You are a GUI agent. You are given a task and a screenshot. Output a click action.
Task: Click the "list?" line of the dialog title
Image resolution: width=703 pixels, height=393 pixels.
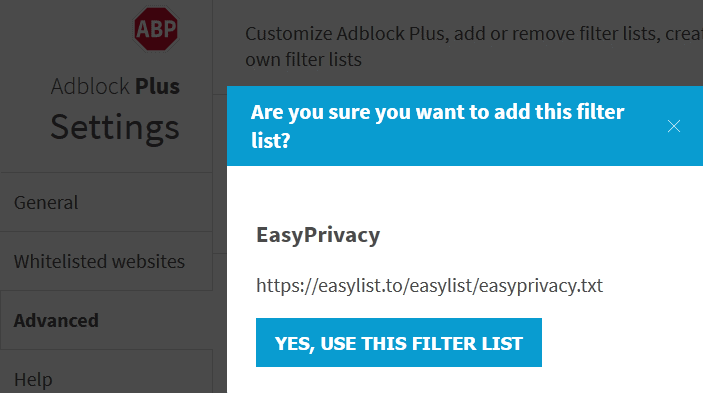point(271,141)
